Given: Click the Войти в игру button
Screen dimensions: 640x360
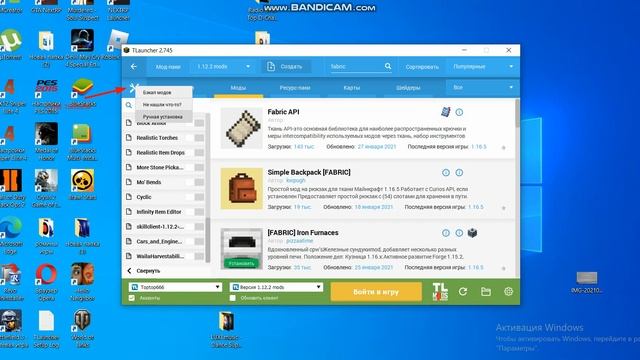Looking at the screenshot, I should tap(376, 292).
